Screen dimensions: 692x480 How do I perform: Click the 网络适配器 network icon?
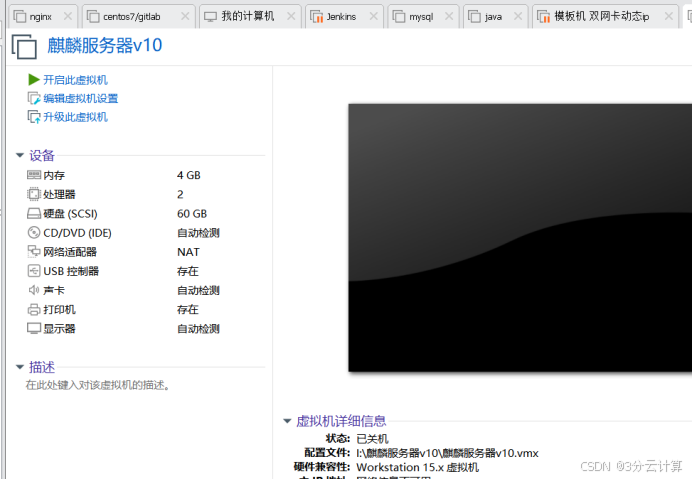(34, 251)
